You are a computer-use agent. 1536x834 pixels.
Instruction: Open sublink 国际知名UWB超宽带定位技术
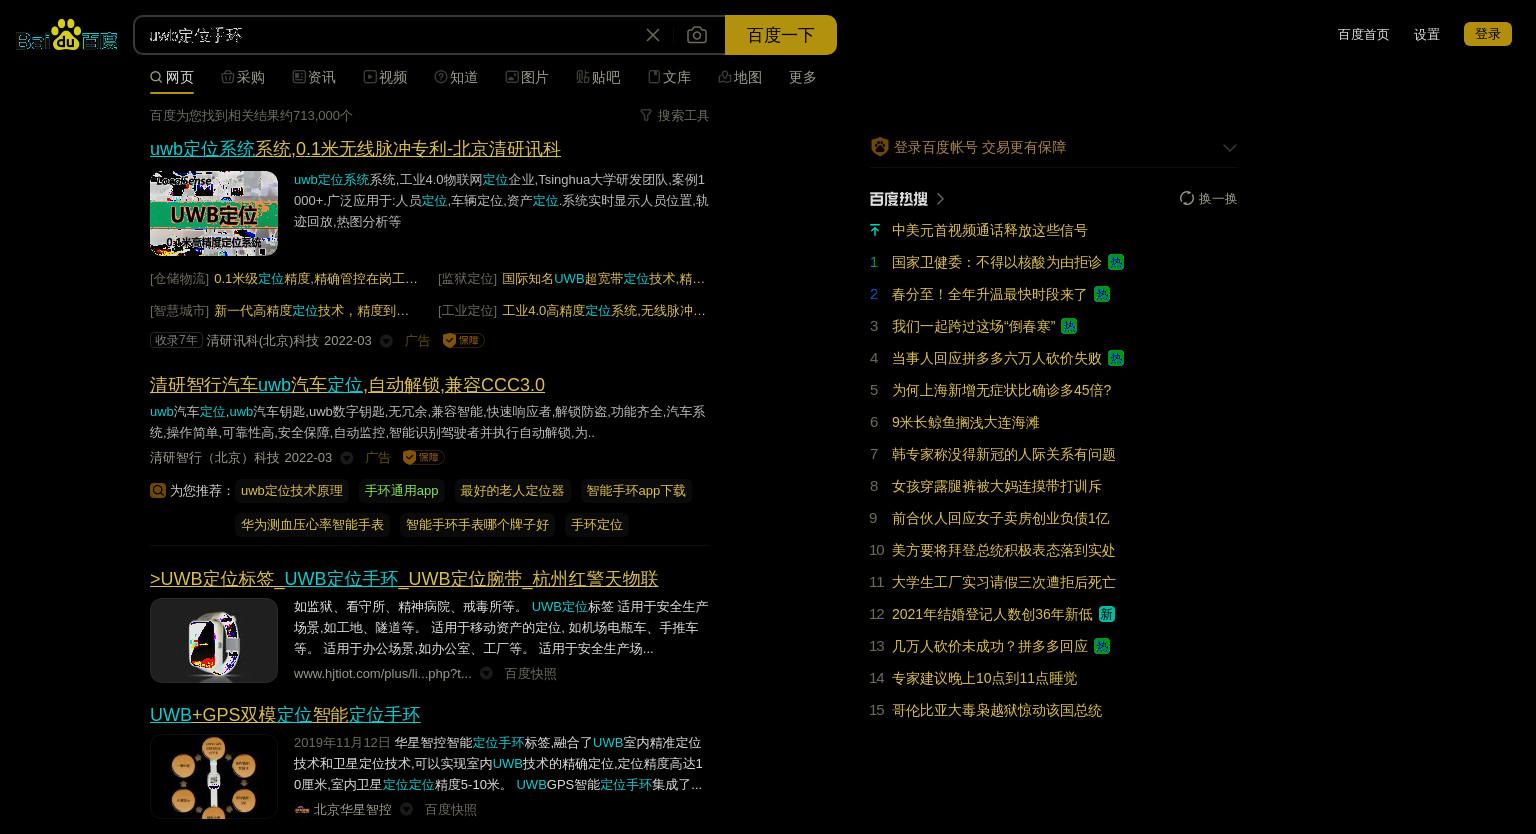coord(603,278)
